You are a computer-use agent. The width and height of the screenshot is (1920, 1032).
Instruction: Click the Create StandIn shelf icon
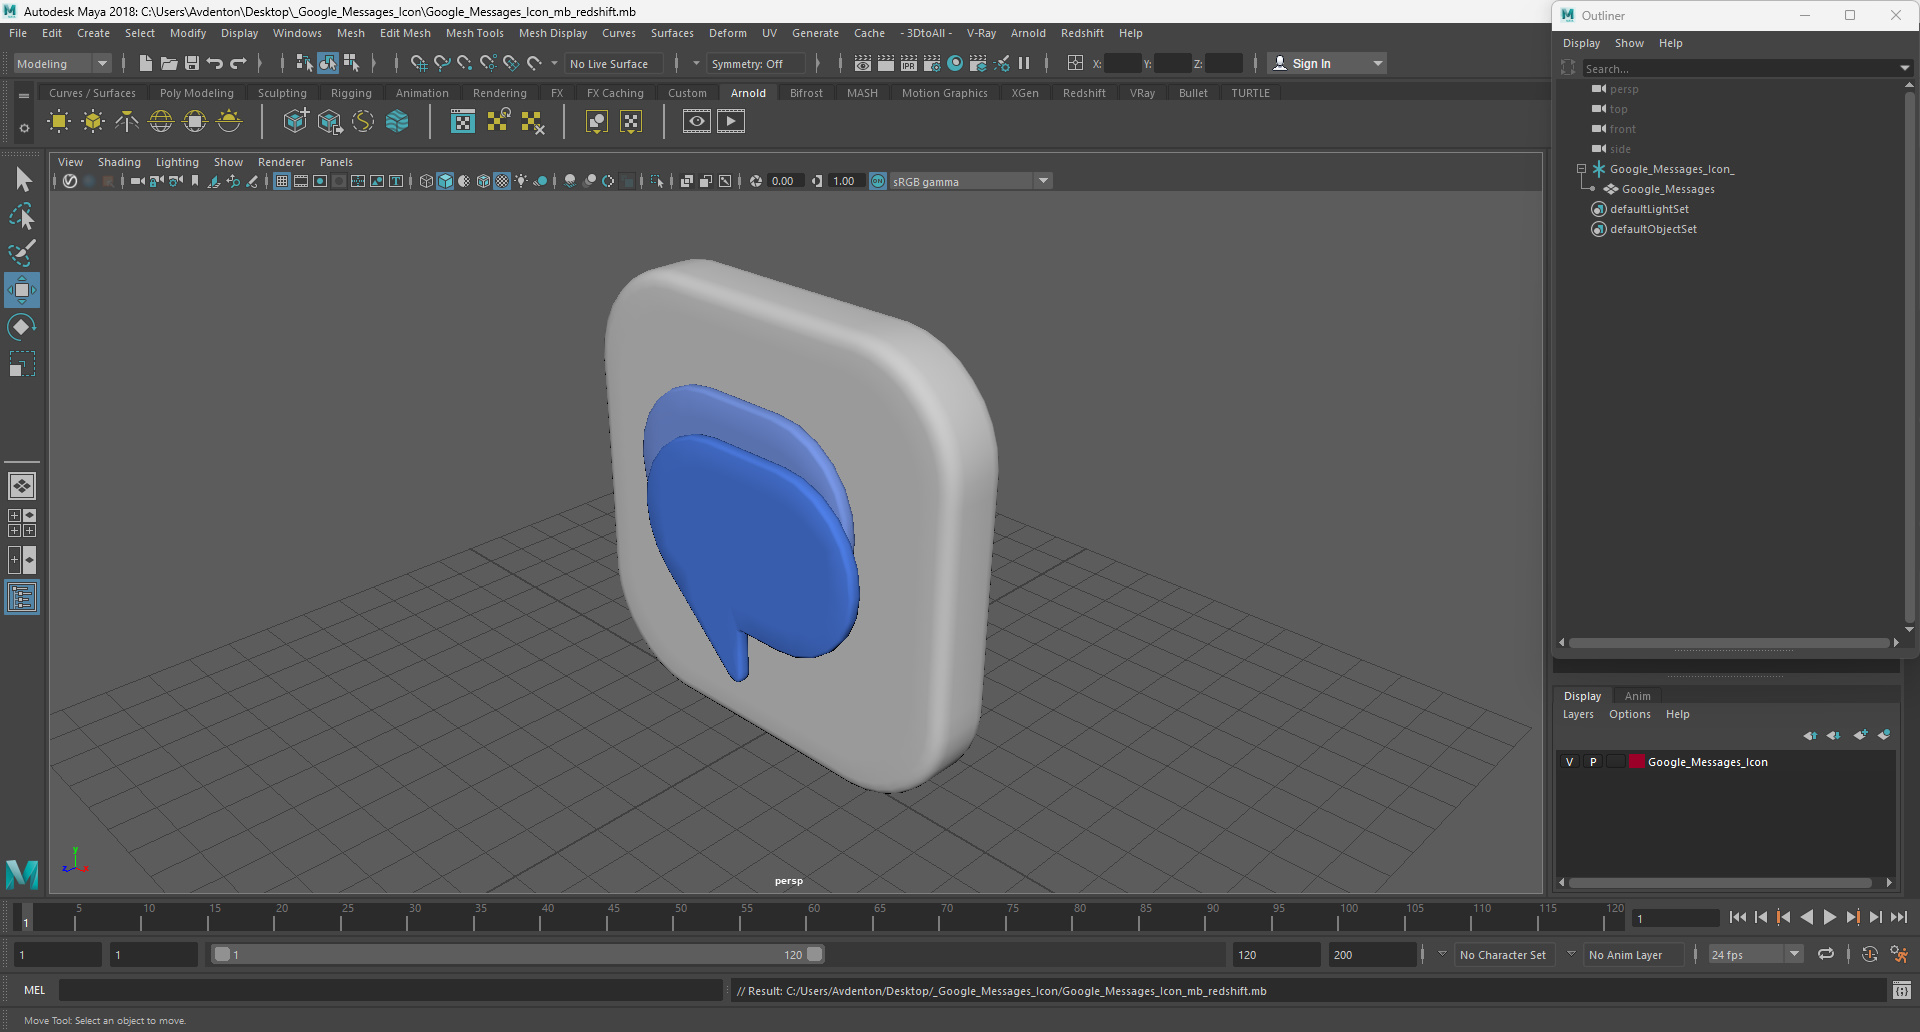click(x=295, y=122)
